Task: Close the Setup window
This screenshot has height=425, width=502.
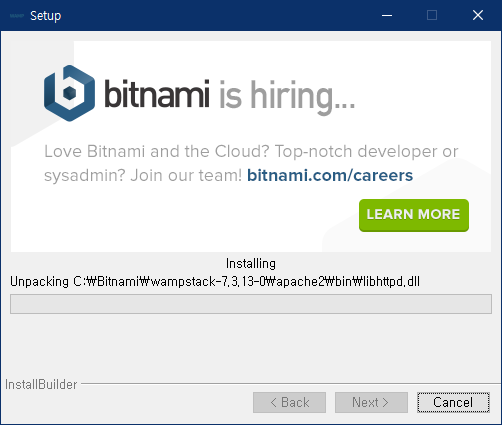Action: 478,15
